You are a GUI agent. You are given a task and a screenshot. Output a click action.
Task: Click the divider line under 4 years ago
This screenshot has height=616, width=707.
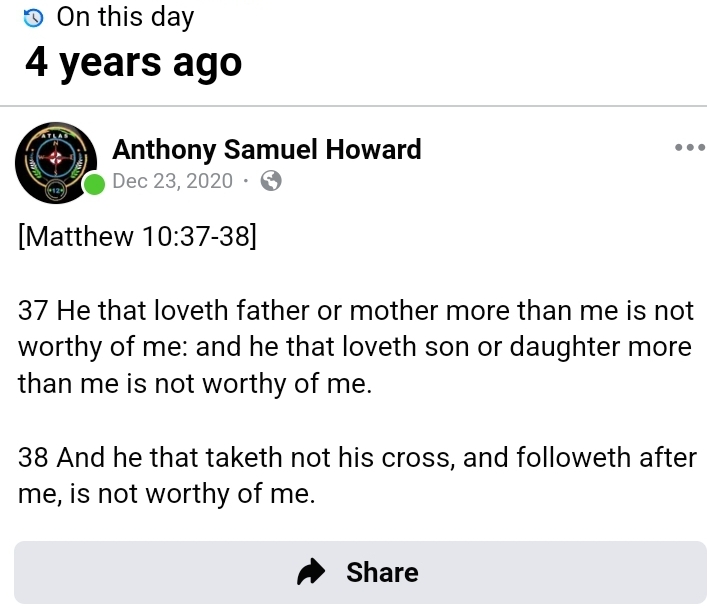pos(353,106)
